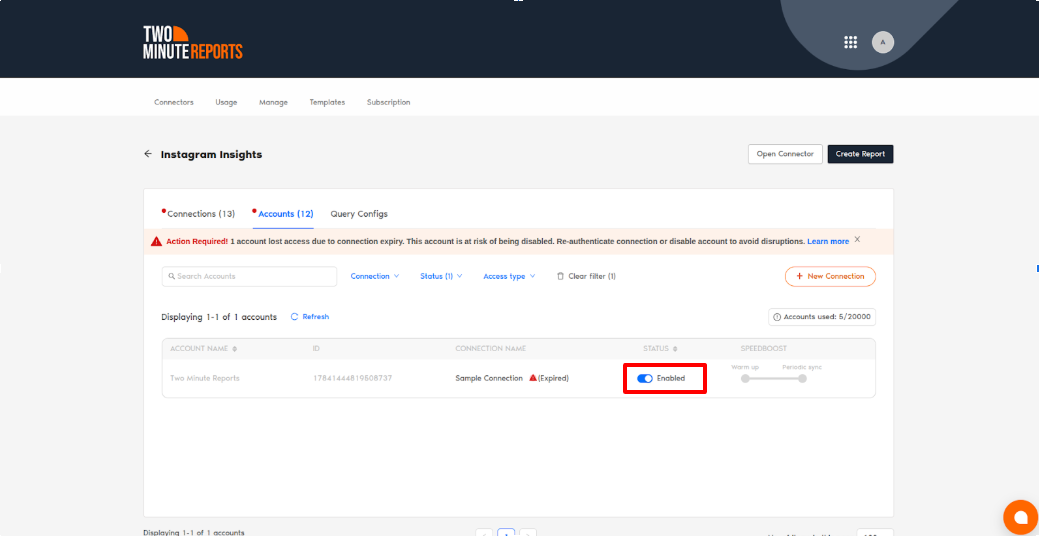Clear filter (1) button
Image resolution: width=1039 pixels, height=536 pixels.
(x=586, y=276)
